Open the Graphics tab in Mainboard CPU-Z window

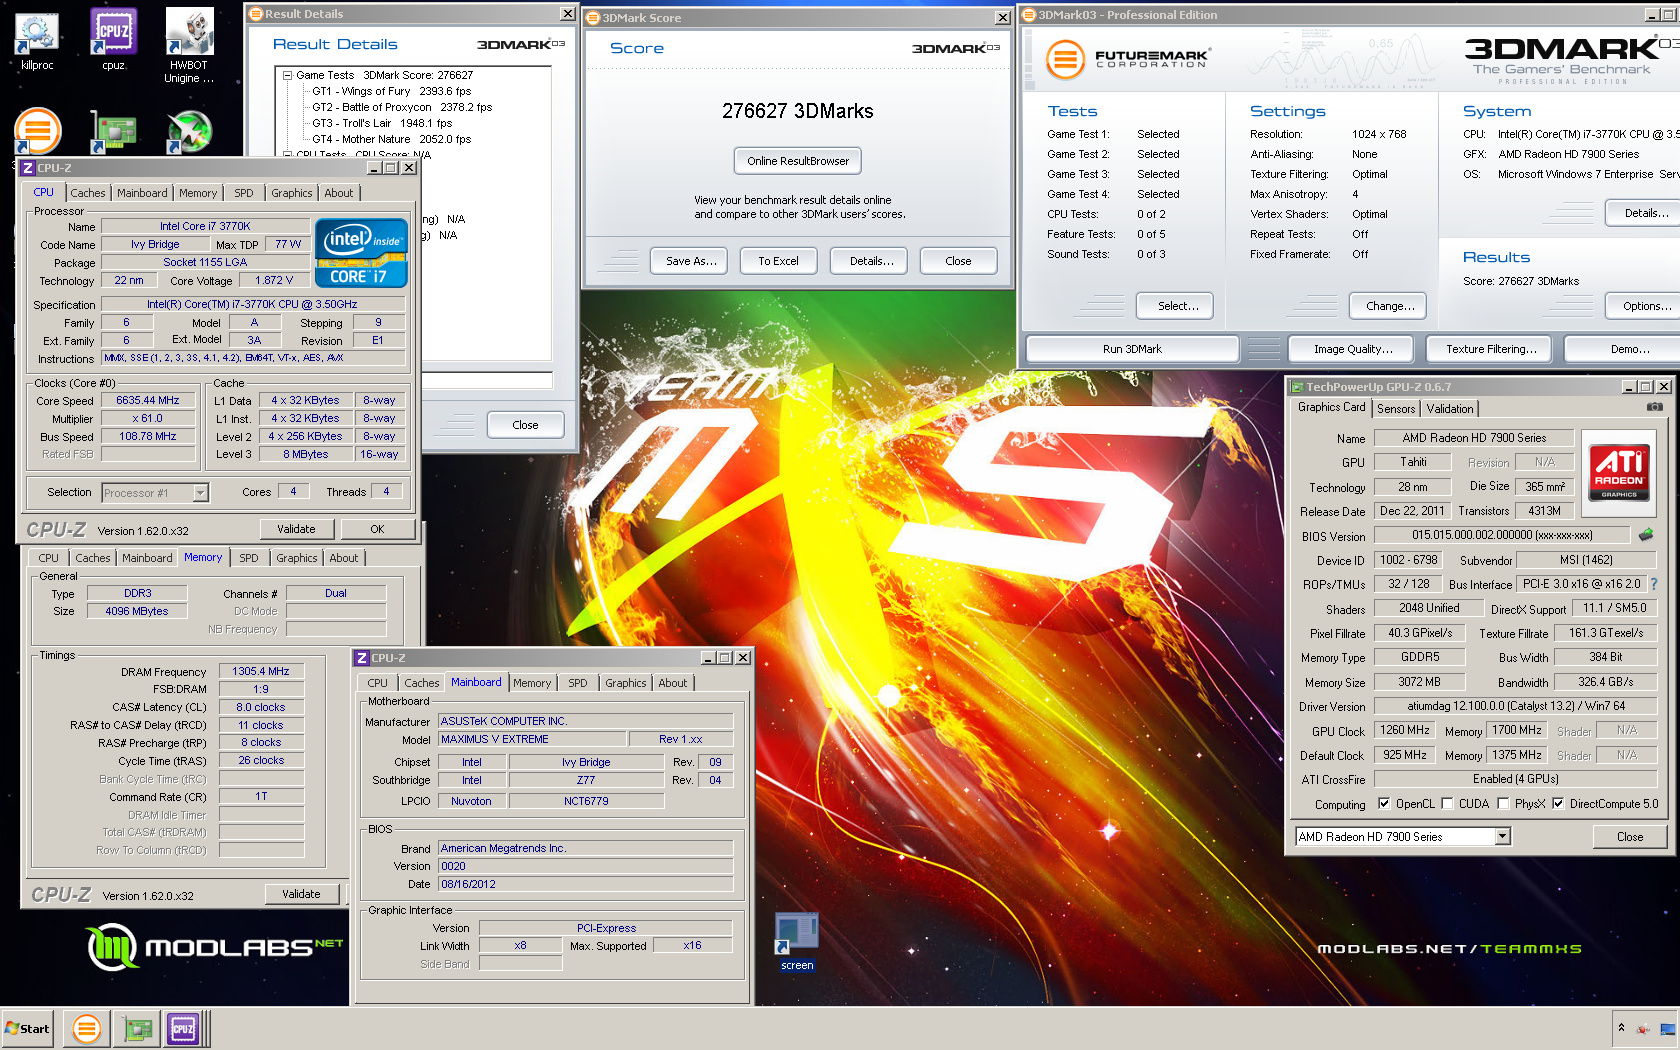pyautogui.click(x=626, y=683)
